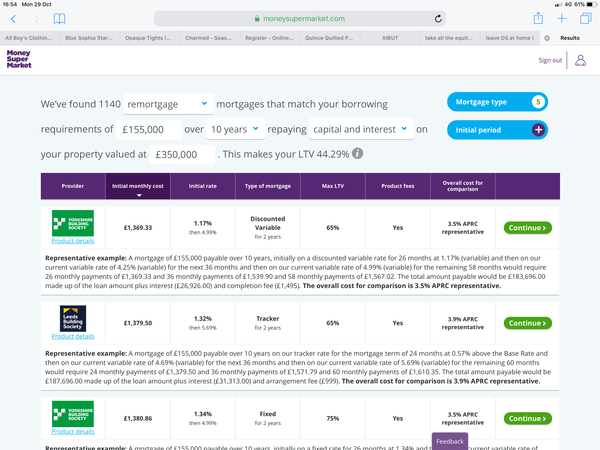Click the Max LTV column header
600x450 pixels.
click(333, 186)
